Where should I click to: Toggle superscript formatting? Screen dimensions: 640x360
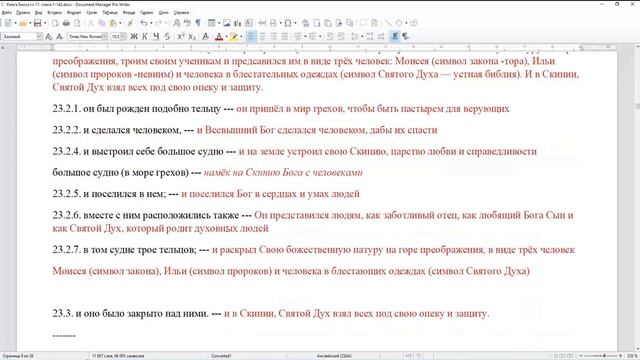181,36
